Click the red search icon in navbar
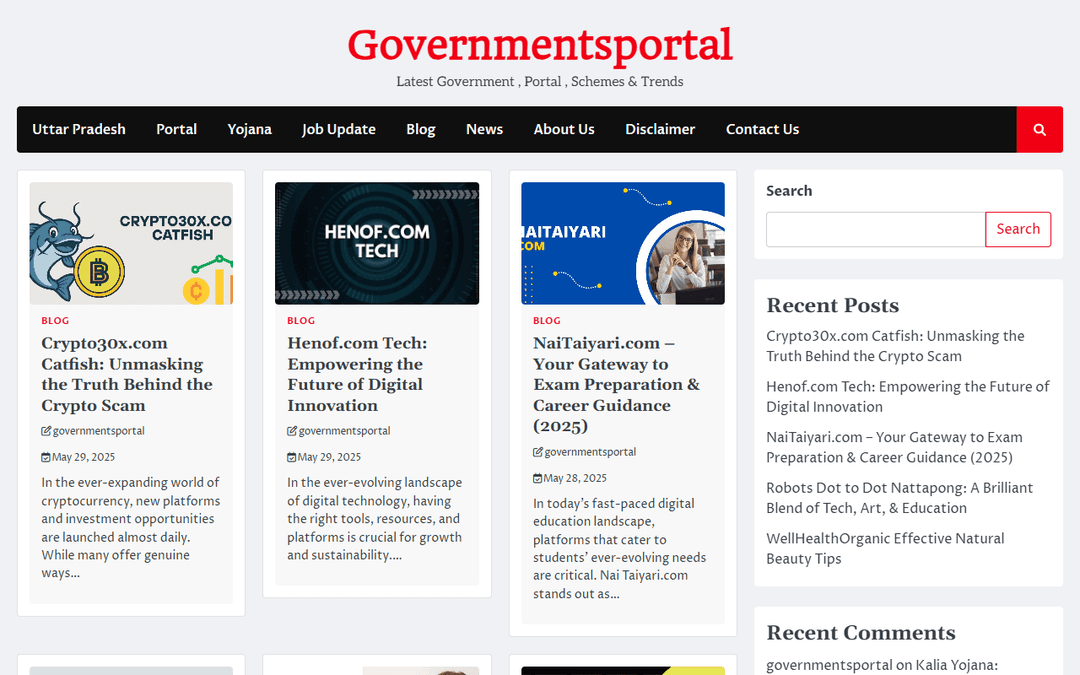1080x675 pixels. 1039,129
